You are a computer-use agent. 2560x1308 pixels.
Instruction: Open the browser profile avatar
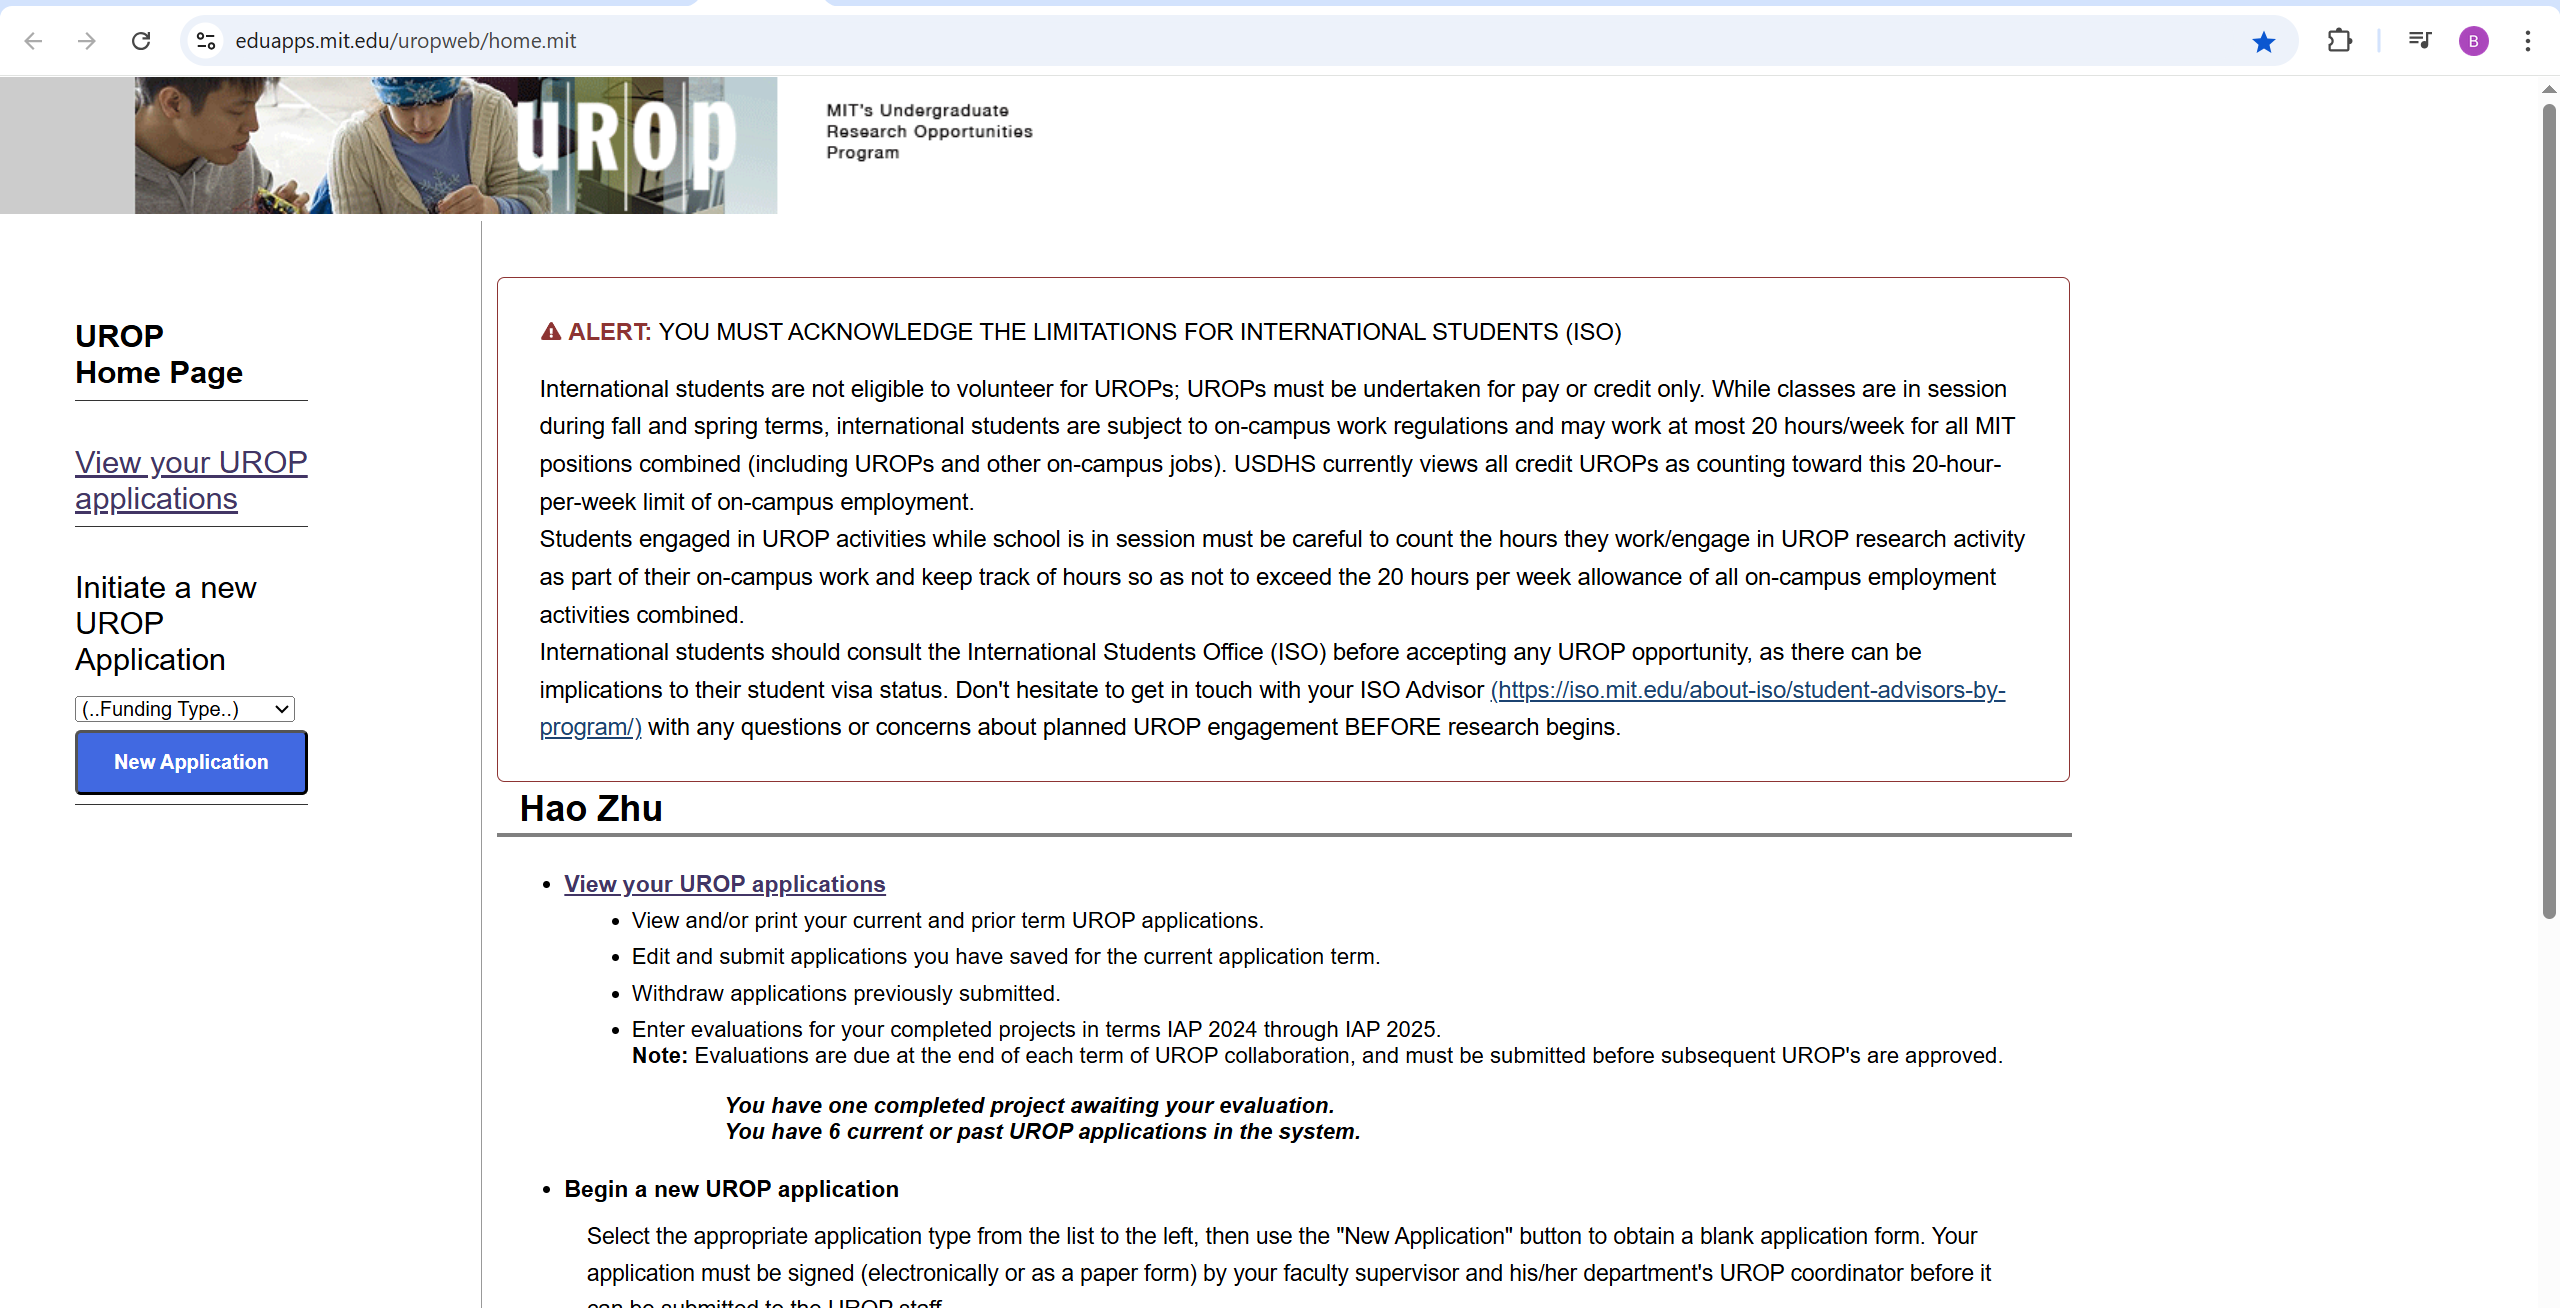tap(2473, 41)
